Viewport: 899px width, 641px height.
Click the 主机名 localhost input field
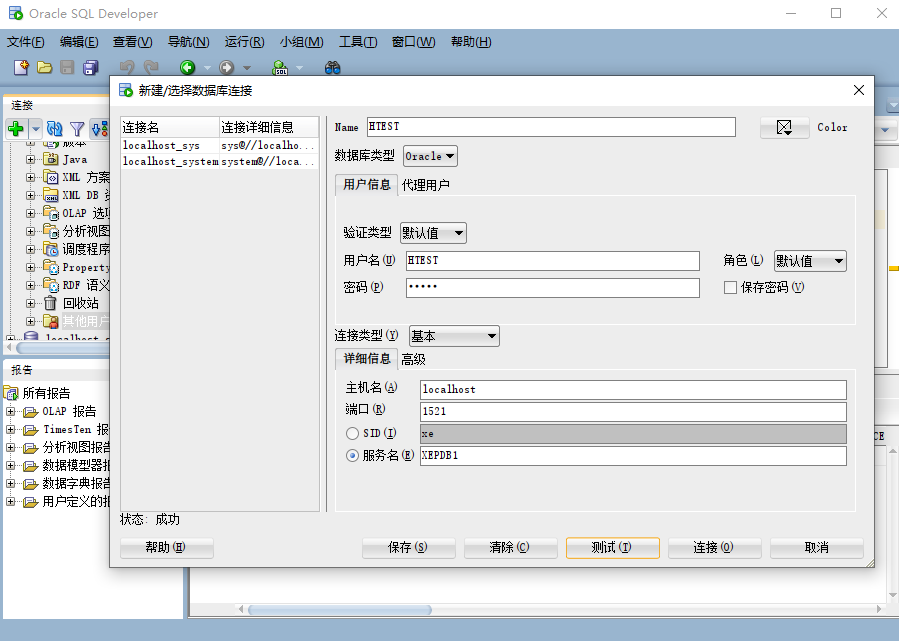pyautogui.click(x=633, y=389)
